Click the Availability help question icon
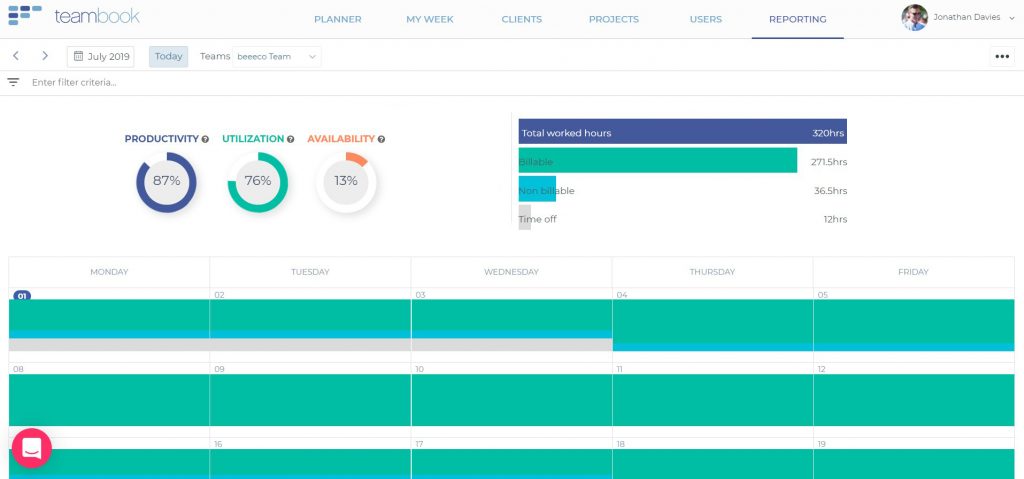 [382, 139]
